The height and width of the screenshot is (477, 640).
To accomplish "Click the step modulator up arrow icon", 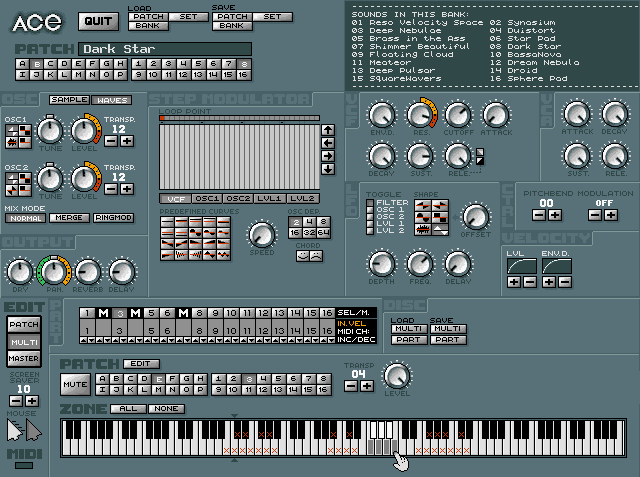I will pyautogui.click(x=327, y=129).
